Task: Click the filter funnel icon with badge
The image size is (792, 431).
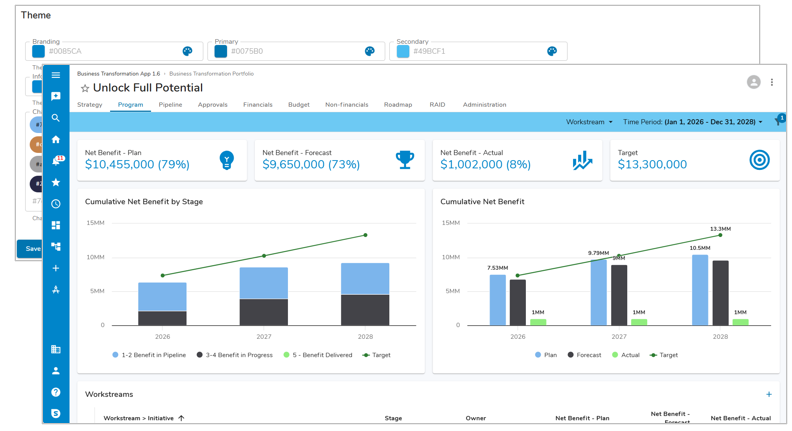Action: pos(778,122)
